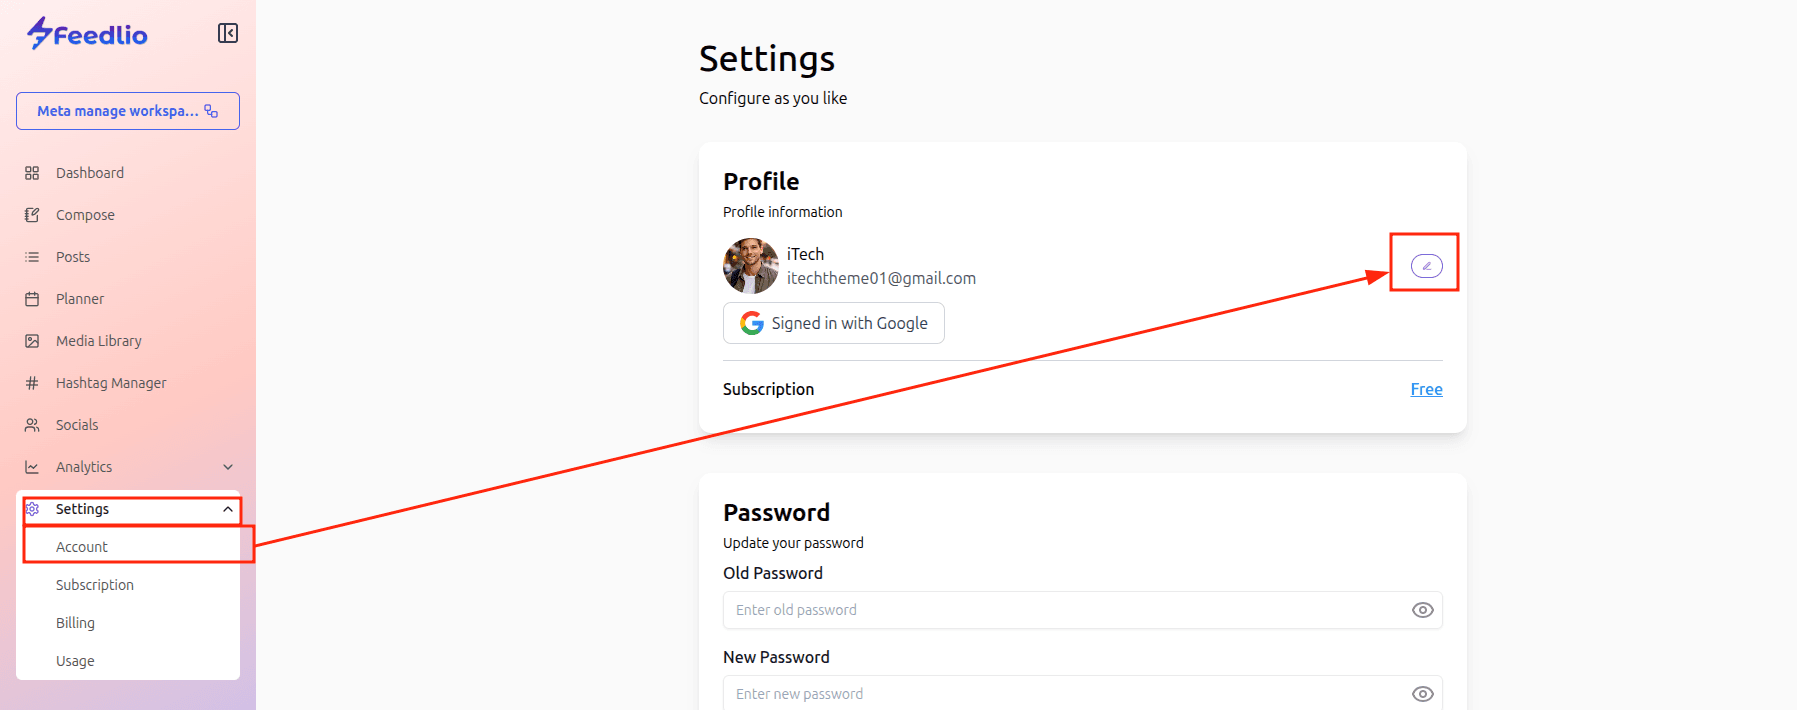
Task: Click the Hashtag Manager hash icon
Action: point(32,383)
